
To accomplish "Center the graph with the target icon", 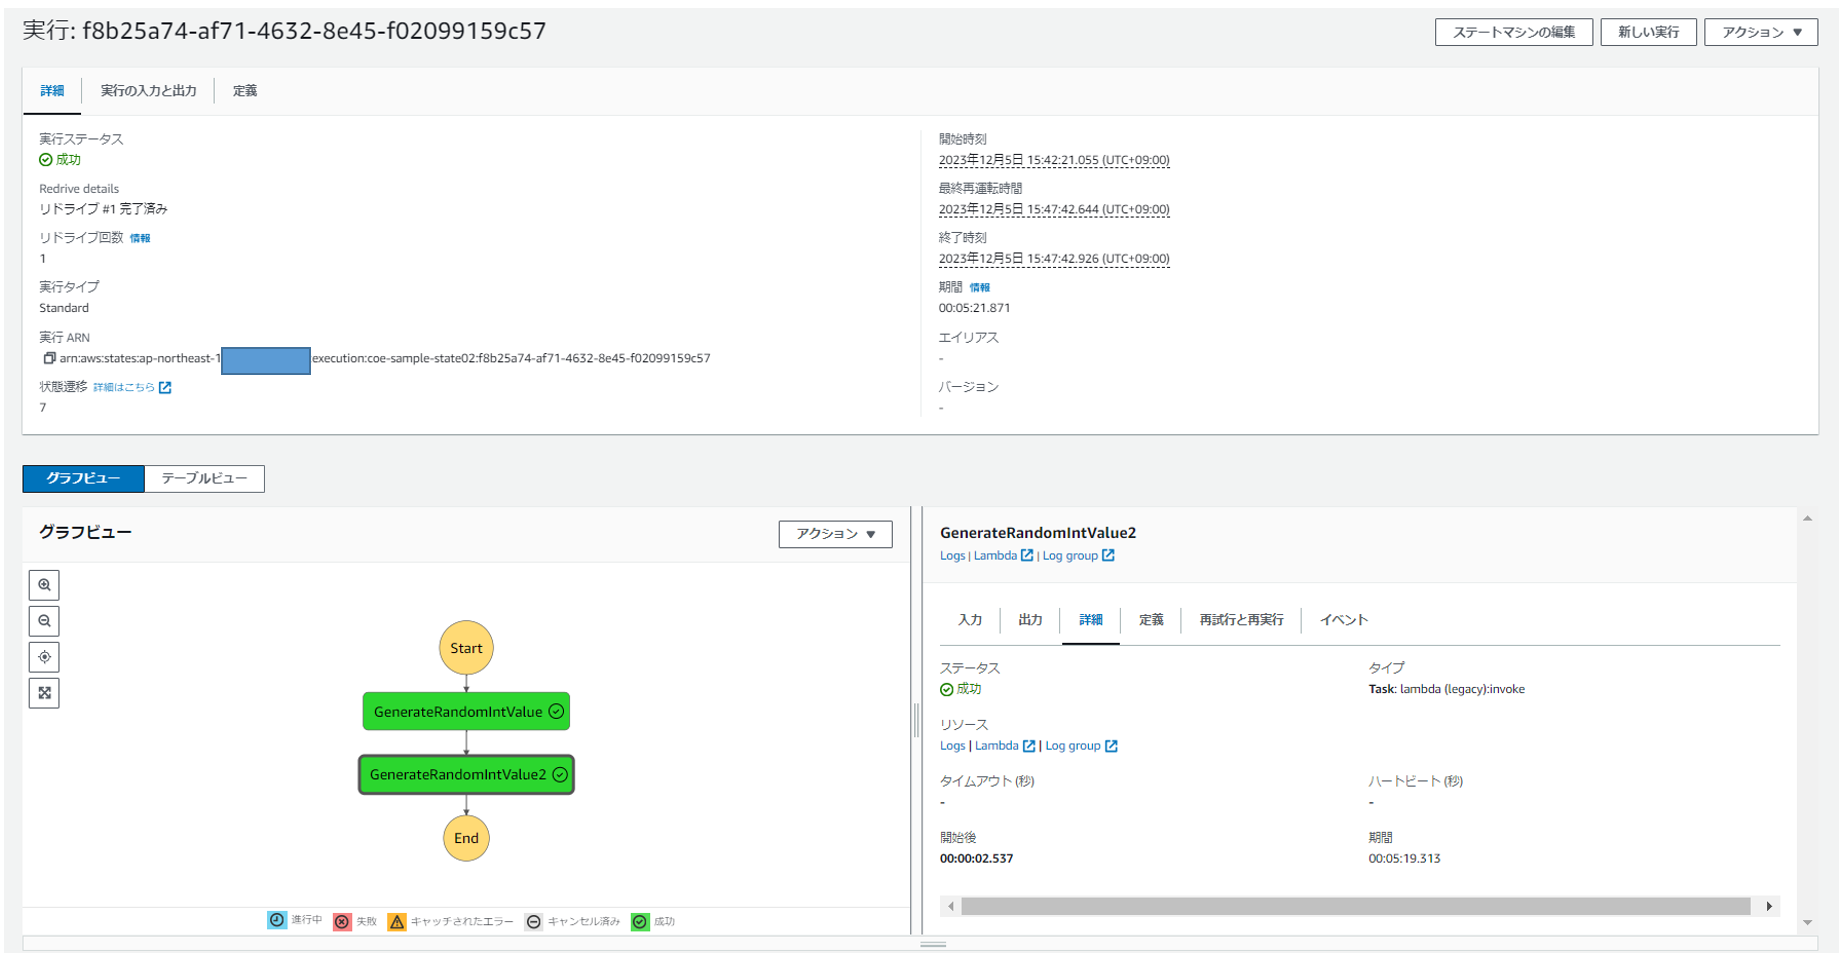I will coord(44,657).
